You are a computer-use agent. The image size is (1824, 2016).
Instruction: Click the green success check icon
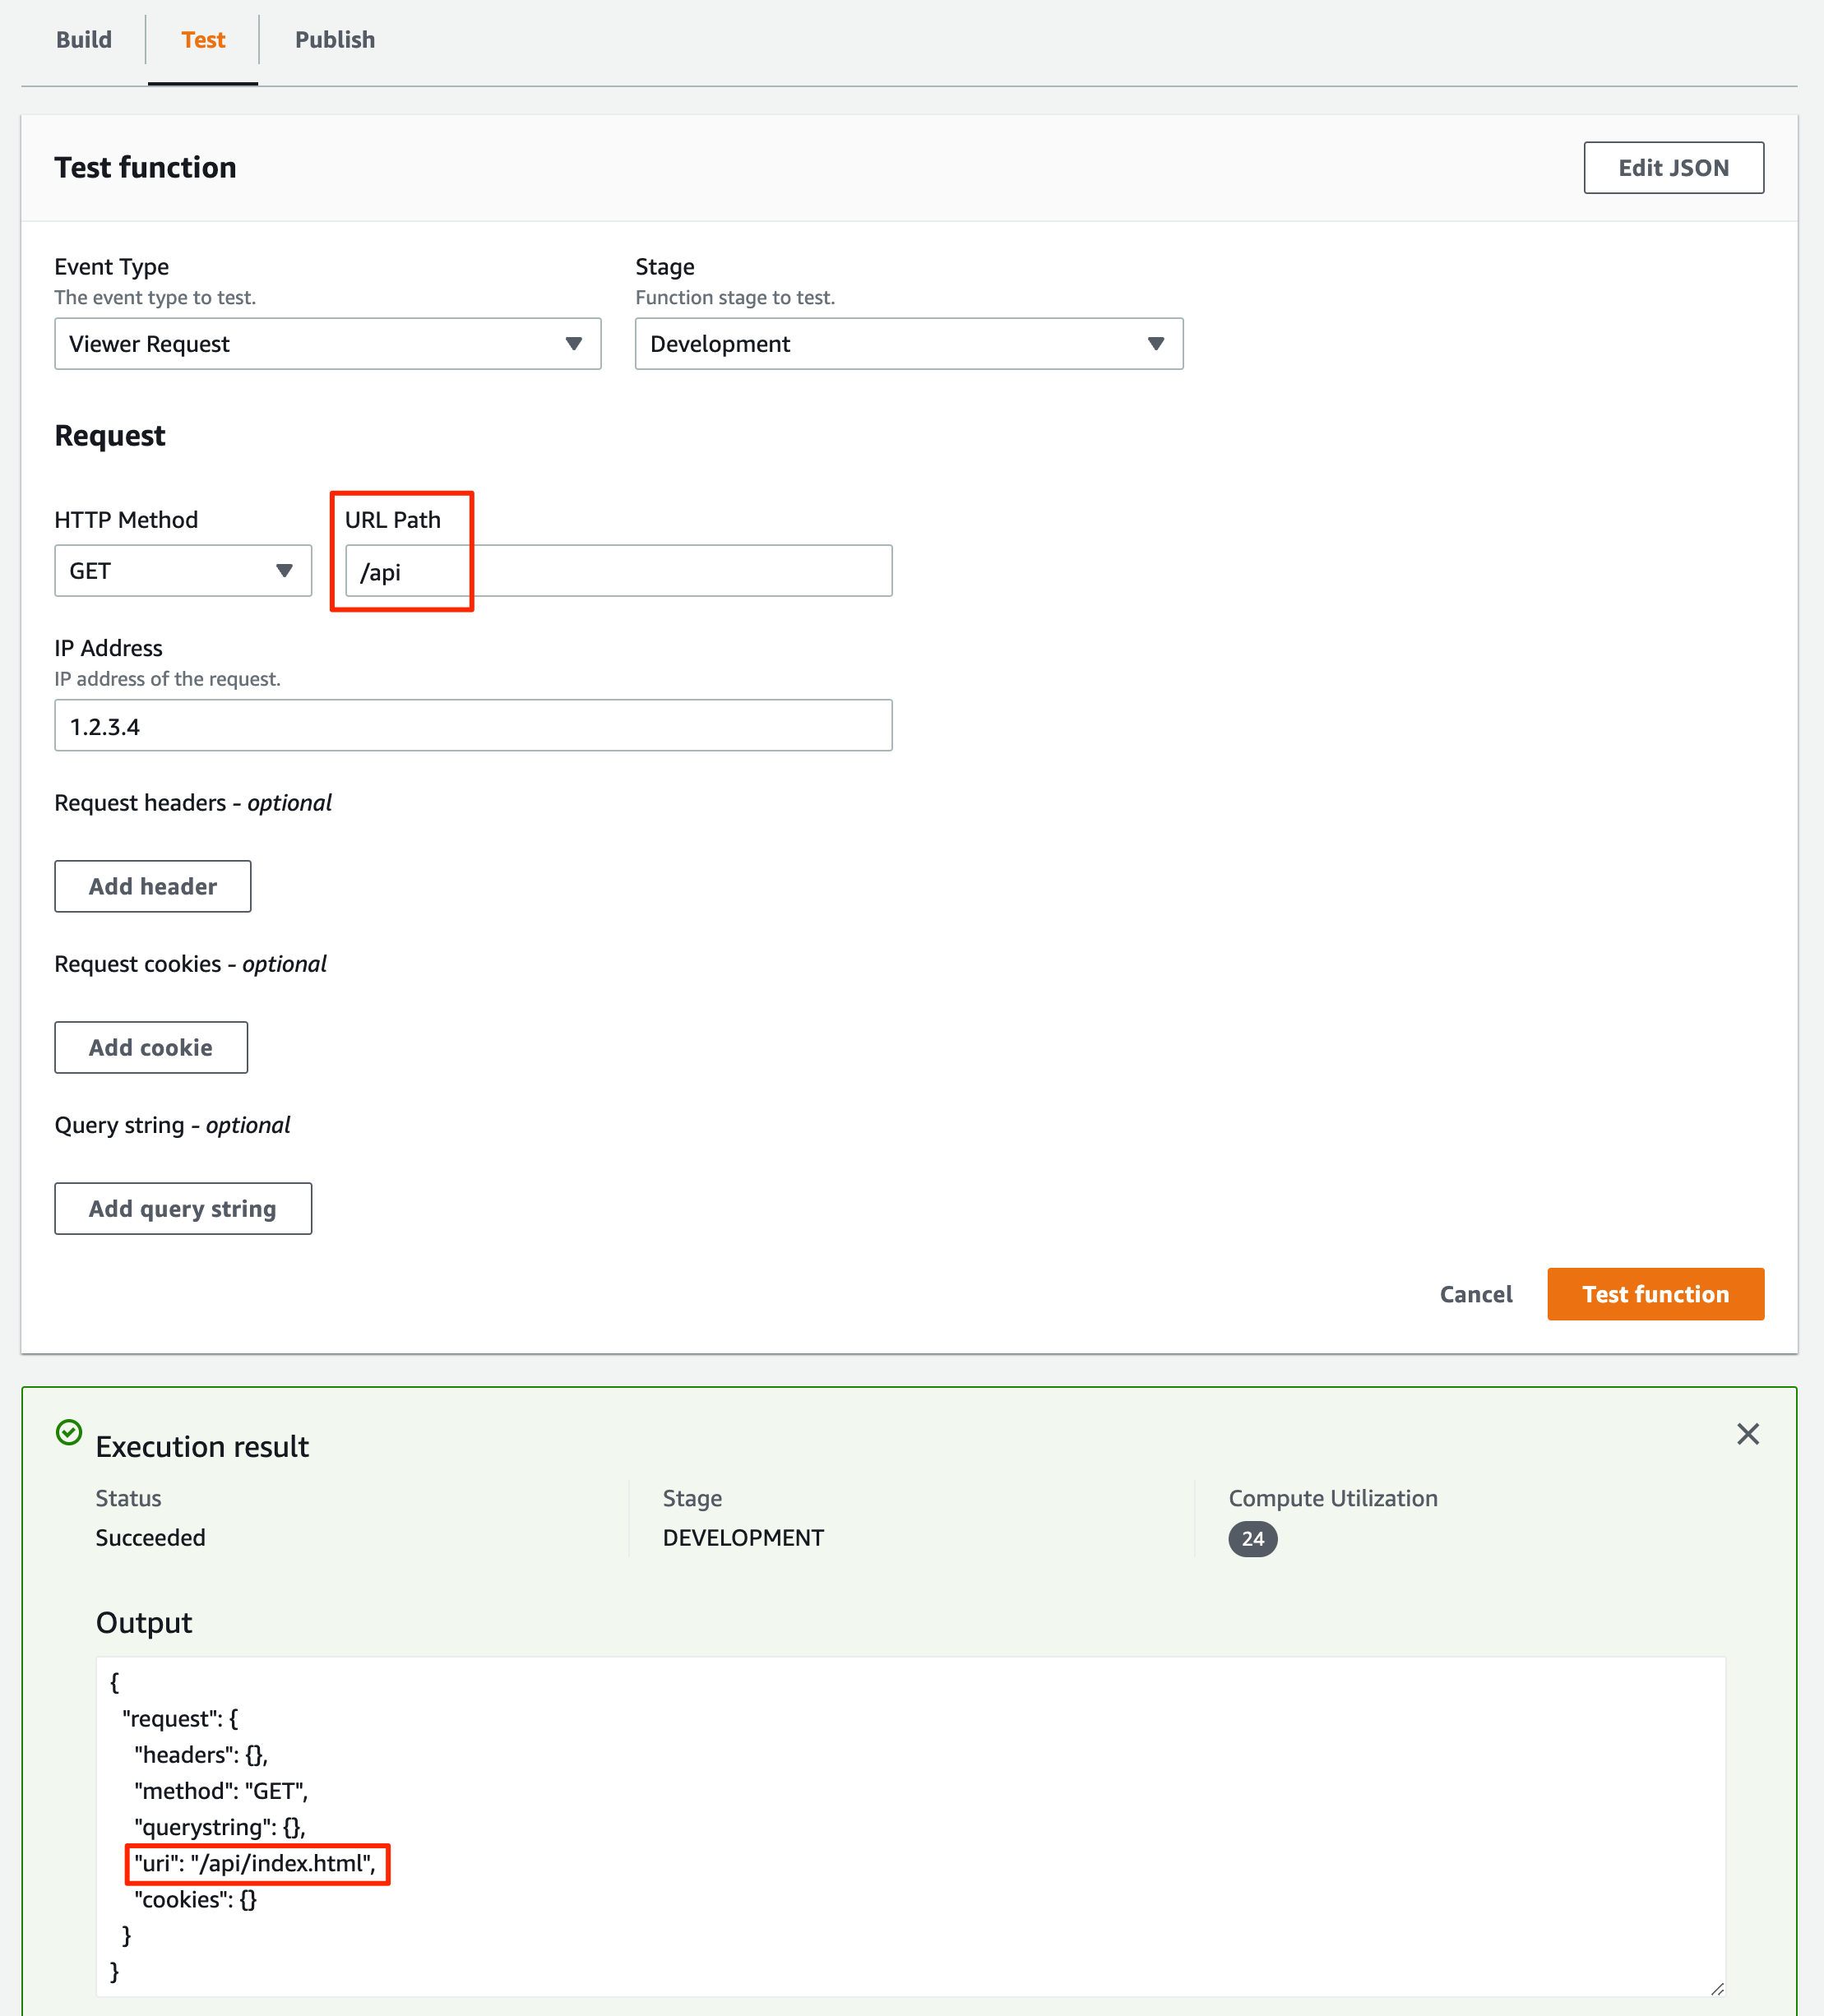(69, 1432)
